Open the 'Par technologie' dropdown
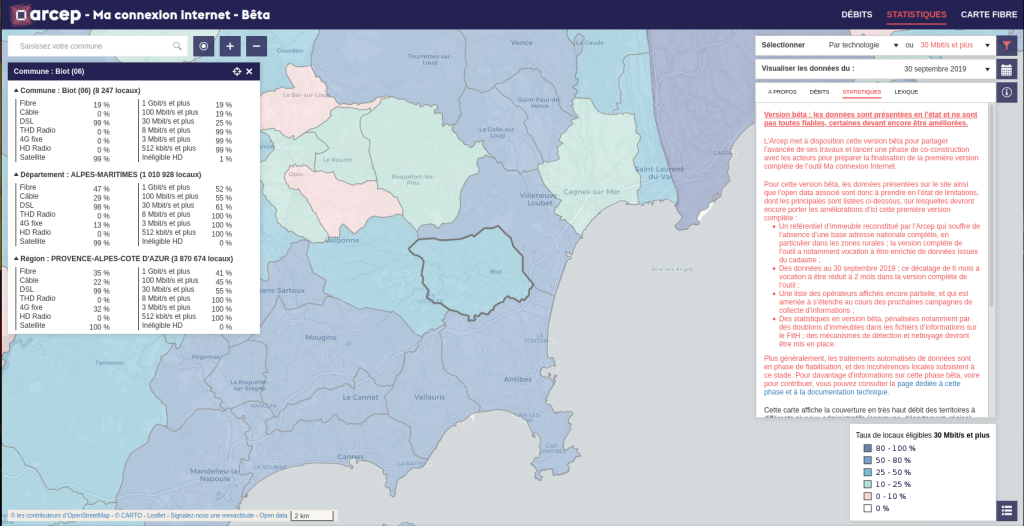The height and width of the screenshot is (526, 1024). (x=863, y=45)
